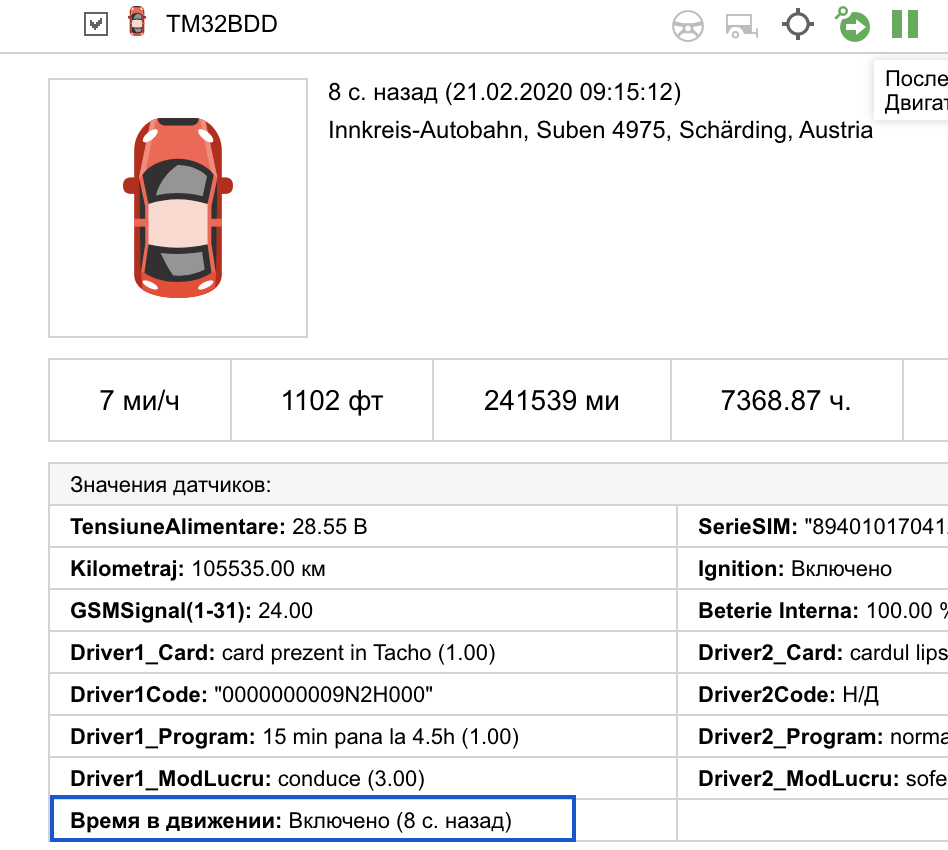Click the Значения датчиков section header
The height and width of the screenshot is (850, 948).
[171, 485]
